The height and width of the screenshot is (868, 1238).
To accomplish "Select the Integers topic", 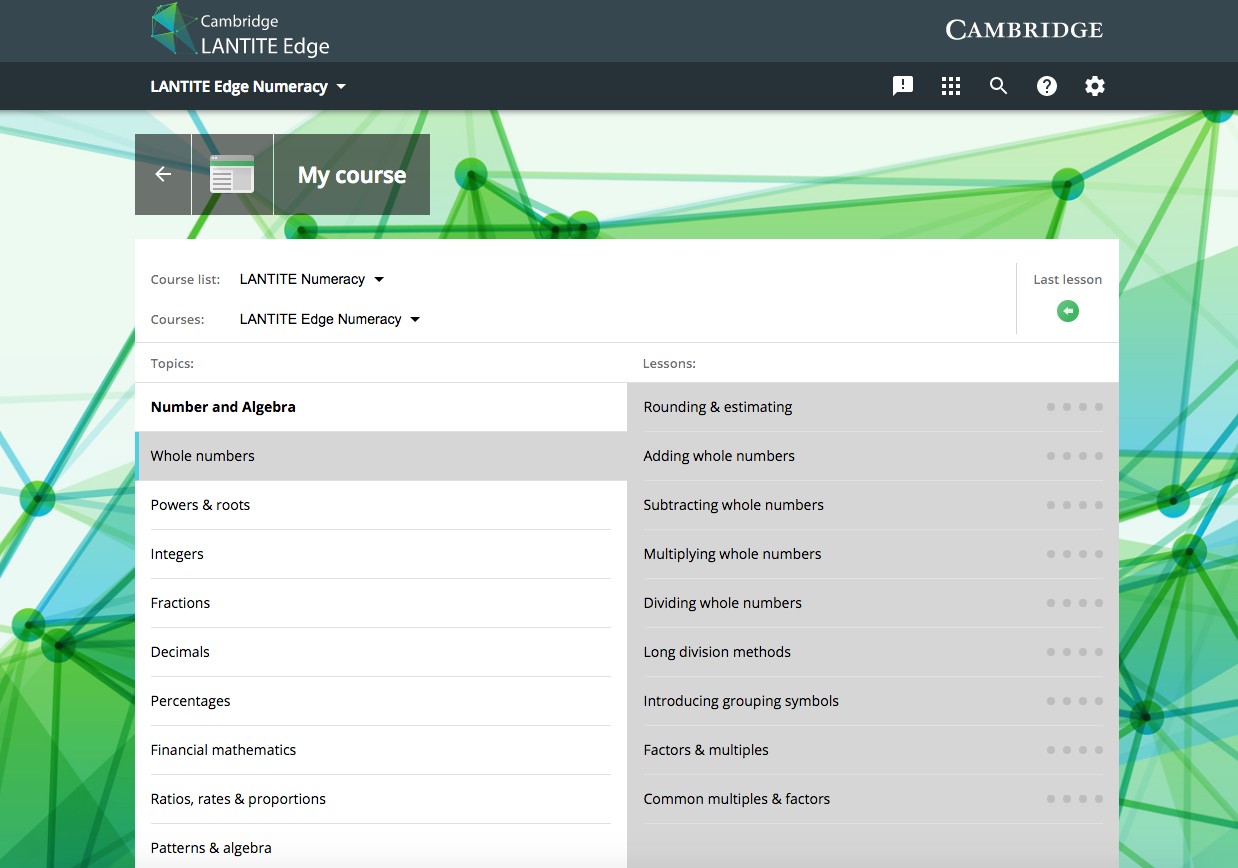I will coord(381,554).
